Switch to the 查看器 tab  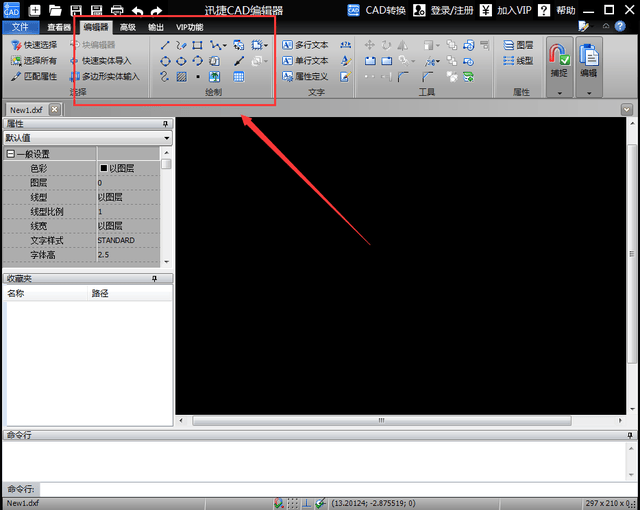tap(59, 27)
